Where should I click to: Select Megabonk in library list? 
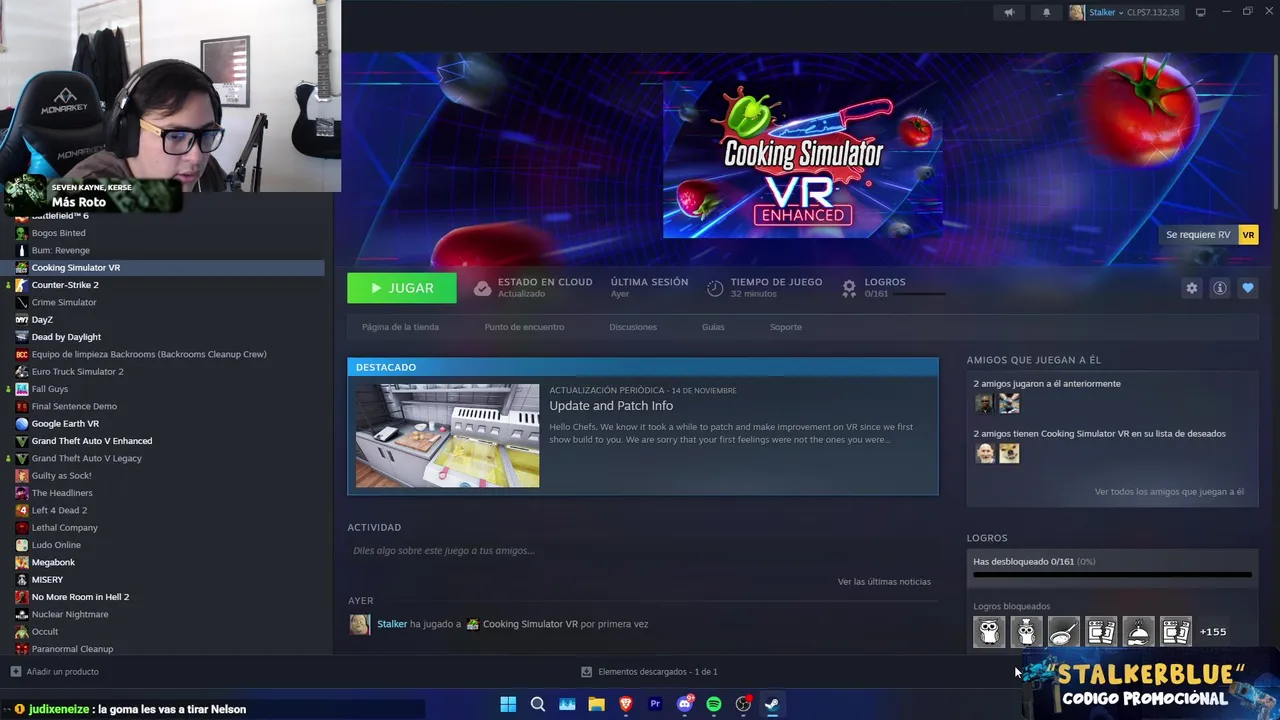tap(53, 562)
